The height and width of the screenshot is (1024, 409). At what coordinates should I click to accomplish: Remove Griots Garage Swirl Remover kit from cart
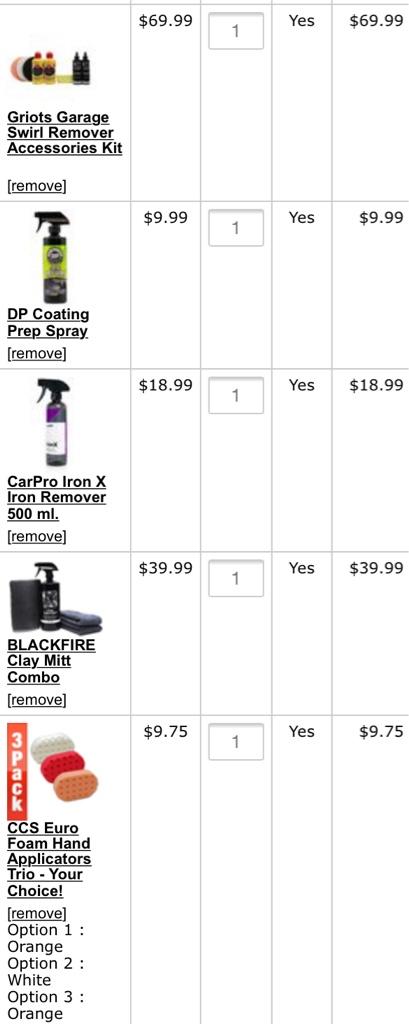click(37, 186)
